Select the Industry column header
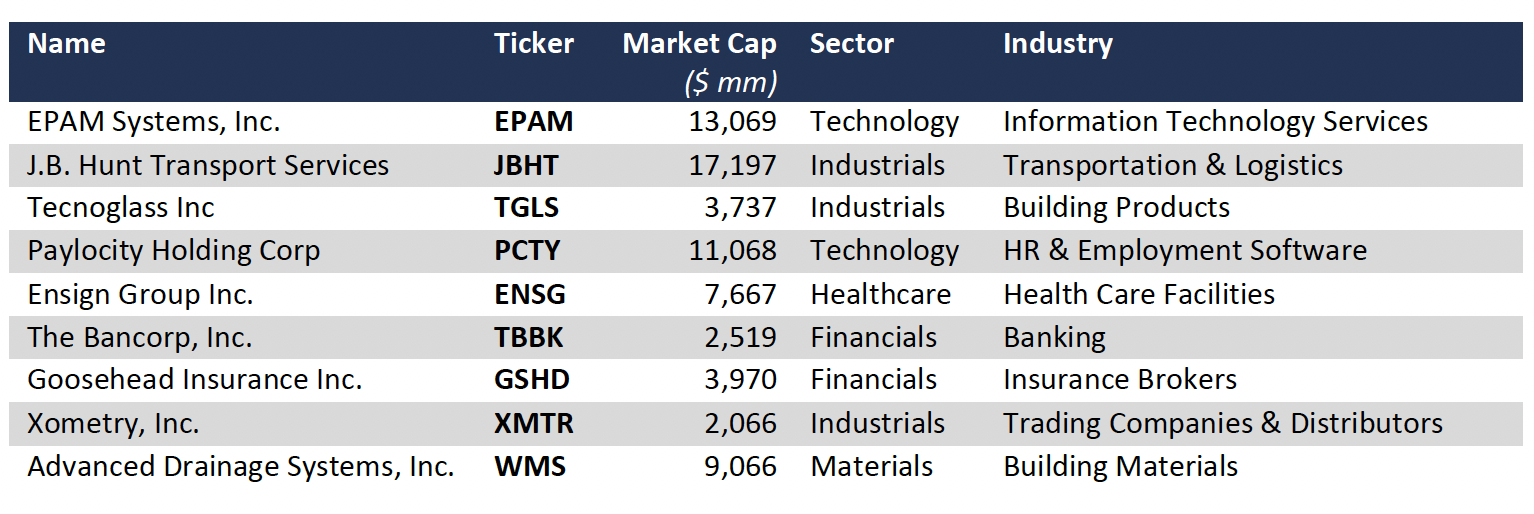Screen dimensions: 1534x514 pyautogui.click(x=1057, y=44)
